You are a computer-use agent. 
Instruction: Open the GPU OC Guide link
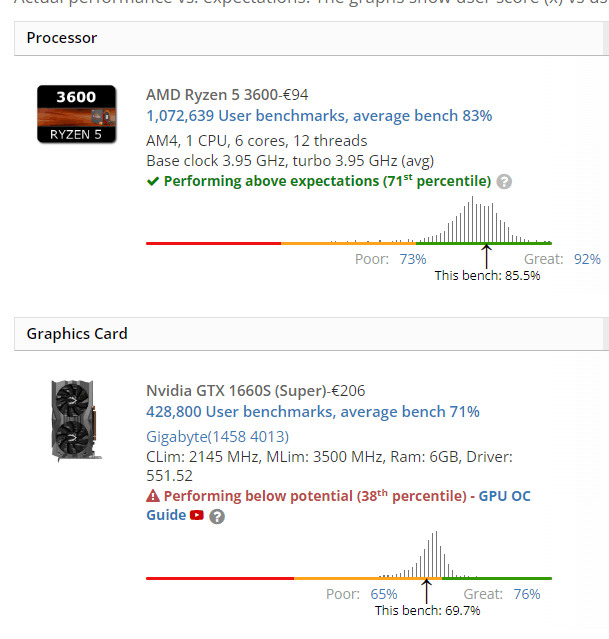tap(504, 496)
